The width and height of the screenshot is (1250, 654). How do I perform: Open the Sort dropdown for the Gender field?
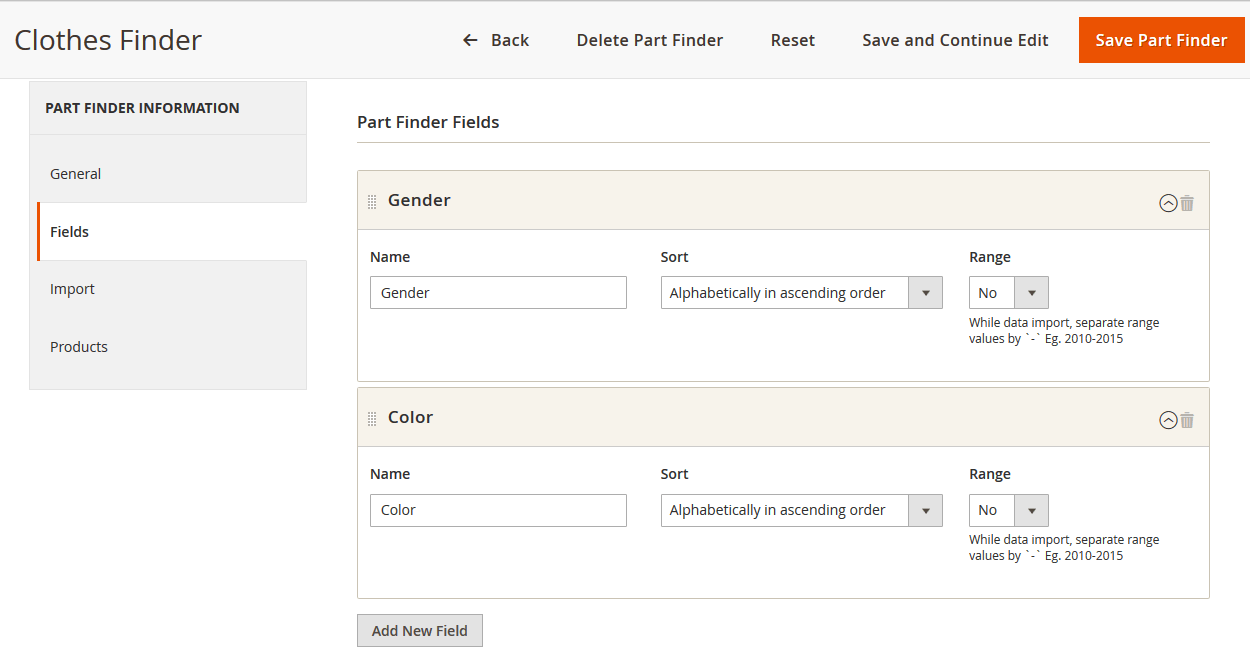(x=925, y=292)
